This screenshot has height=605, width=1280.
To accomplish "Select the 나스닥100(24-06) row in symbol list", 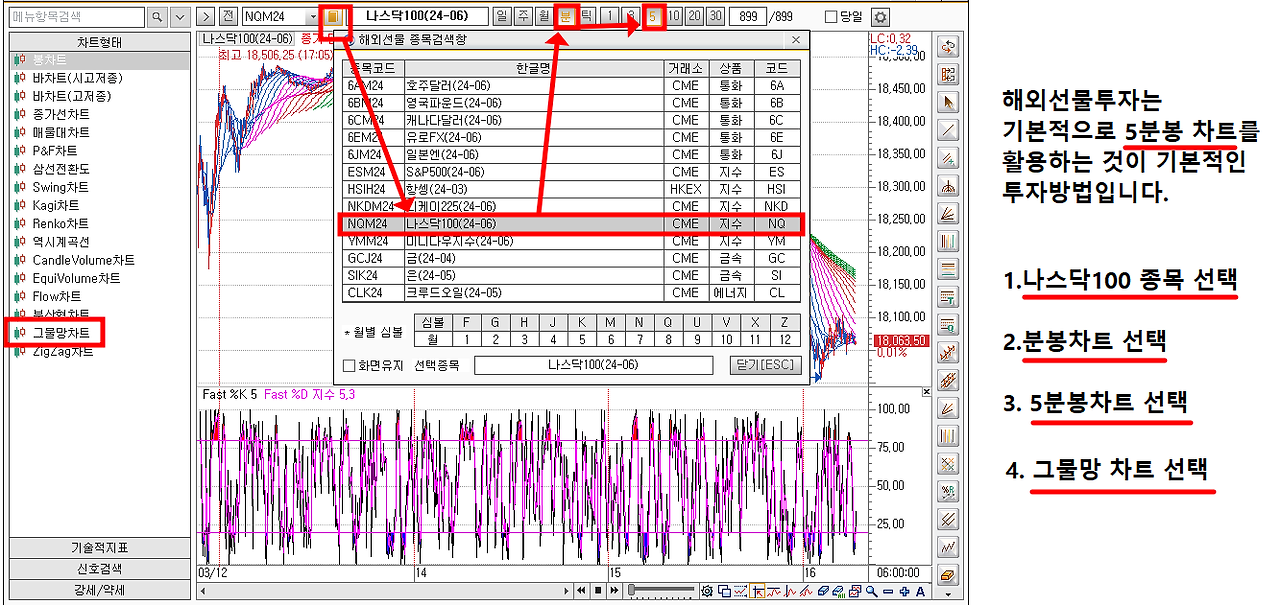I will coord(571,224).
